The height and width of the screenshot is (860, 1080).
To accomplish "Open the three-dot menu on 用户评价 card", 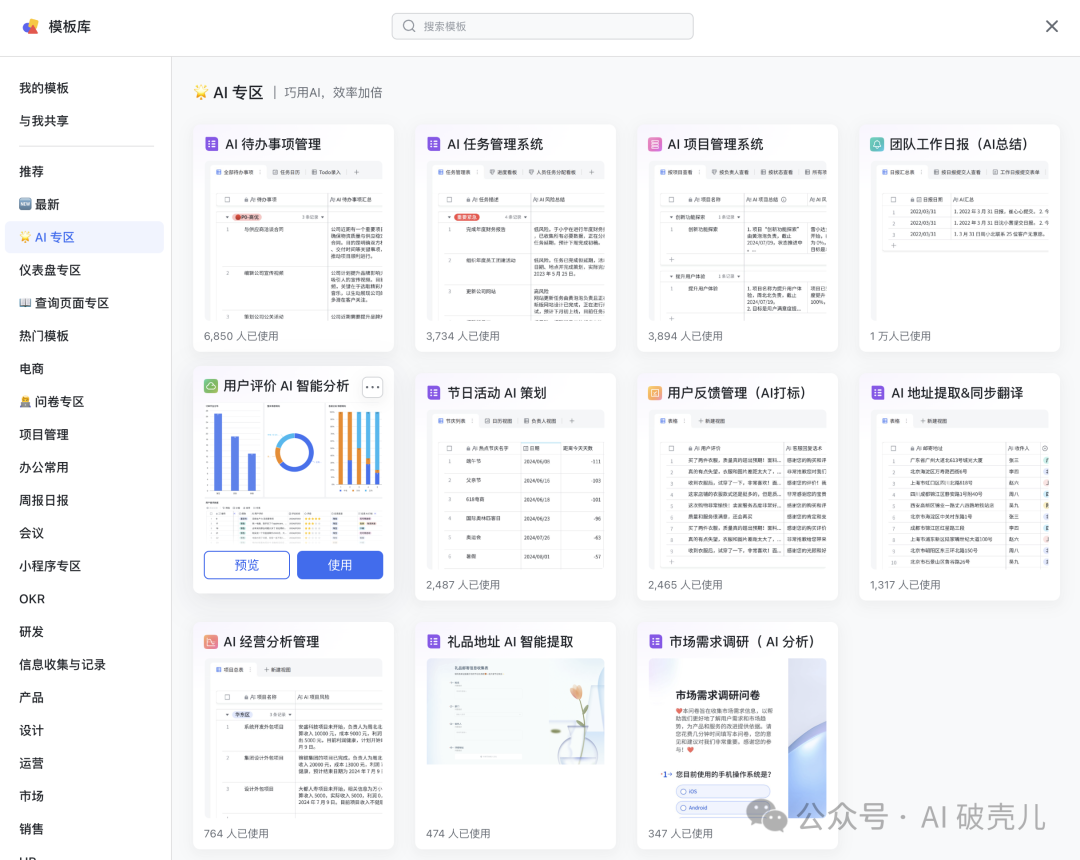I will (372, 387).
